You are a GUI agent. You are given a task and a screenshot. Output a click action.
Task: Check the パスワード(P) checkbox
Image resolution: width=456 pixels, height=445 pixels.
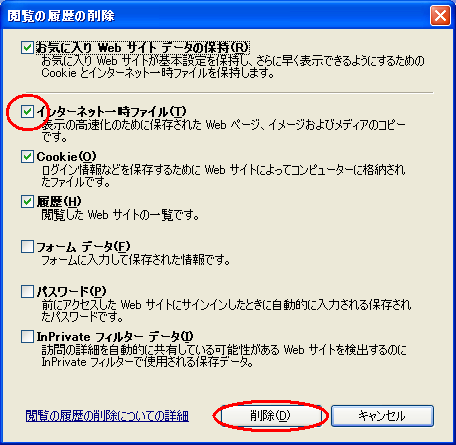point(27,292)
